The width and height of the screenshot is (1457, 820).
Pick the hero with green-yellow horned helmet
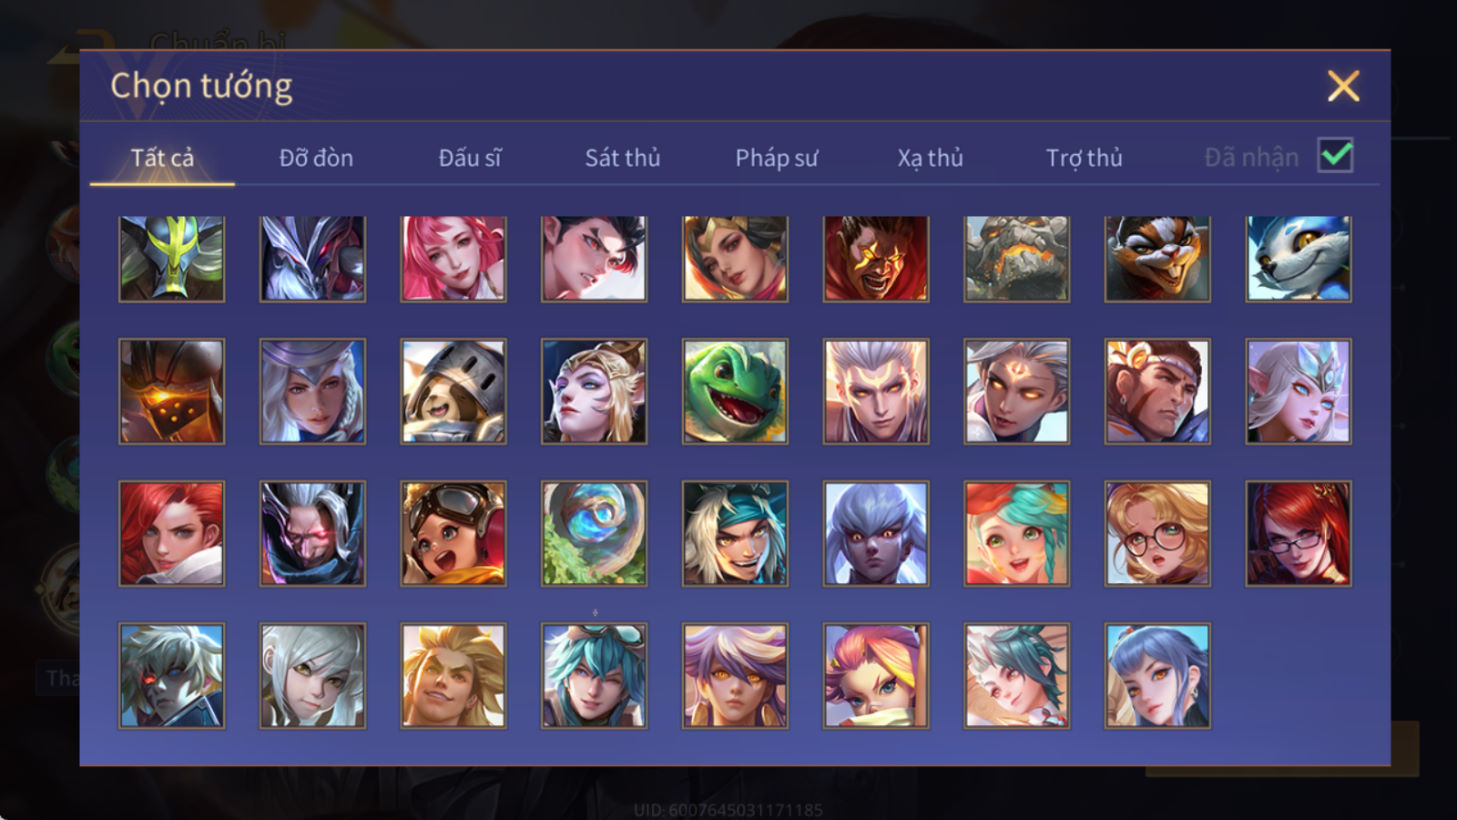coord(172,258)
